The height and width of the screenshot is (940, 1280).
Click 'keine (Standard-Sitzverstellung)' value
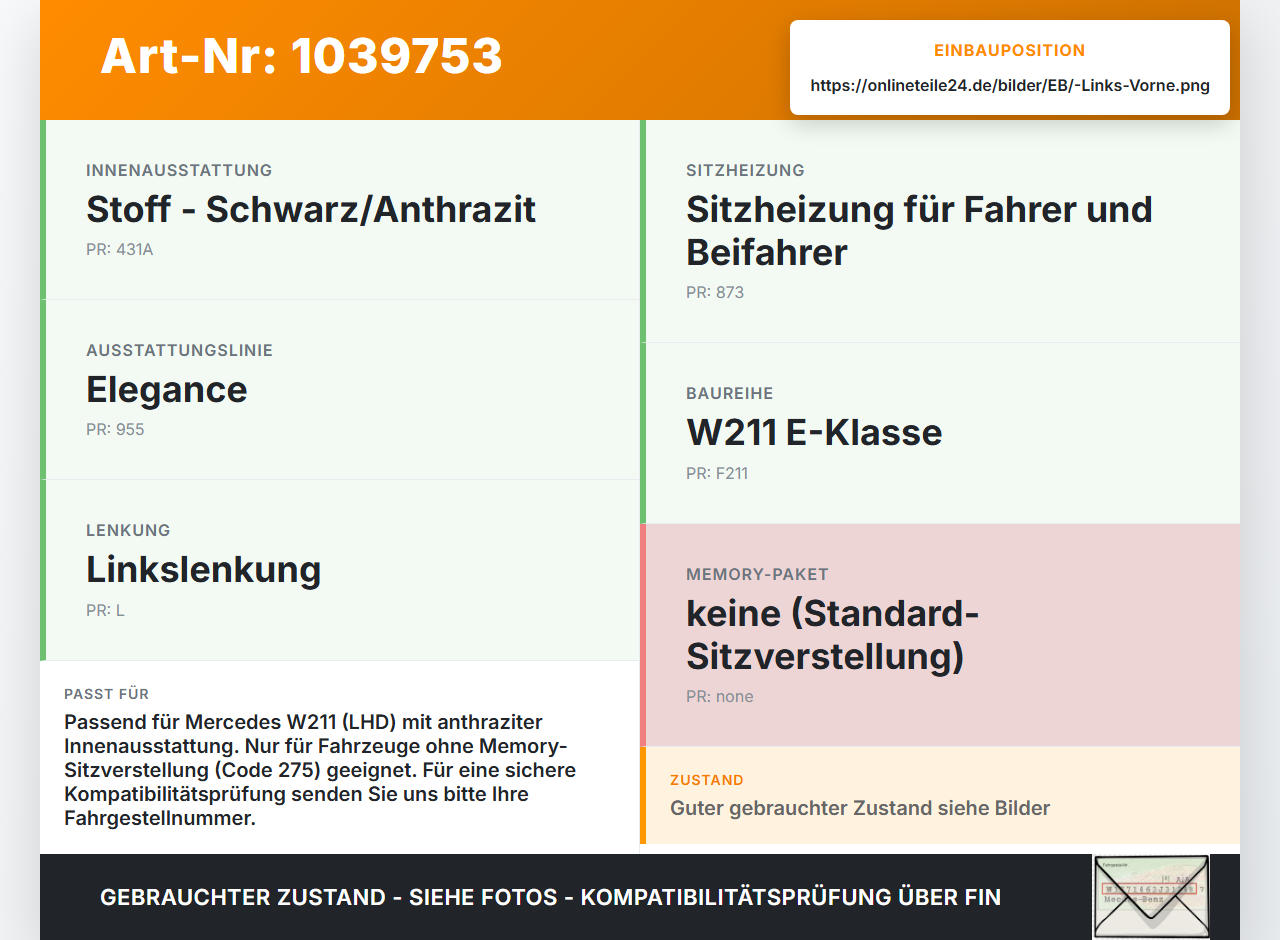coord(832,635)
